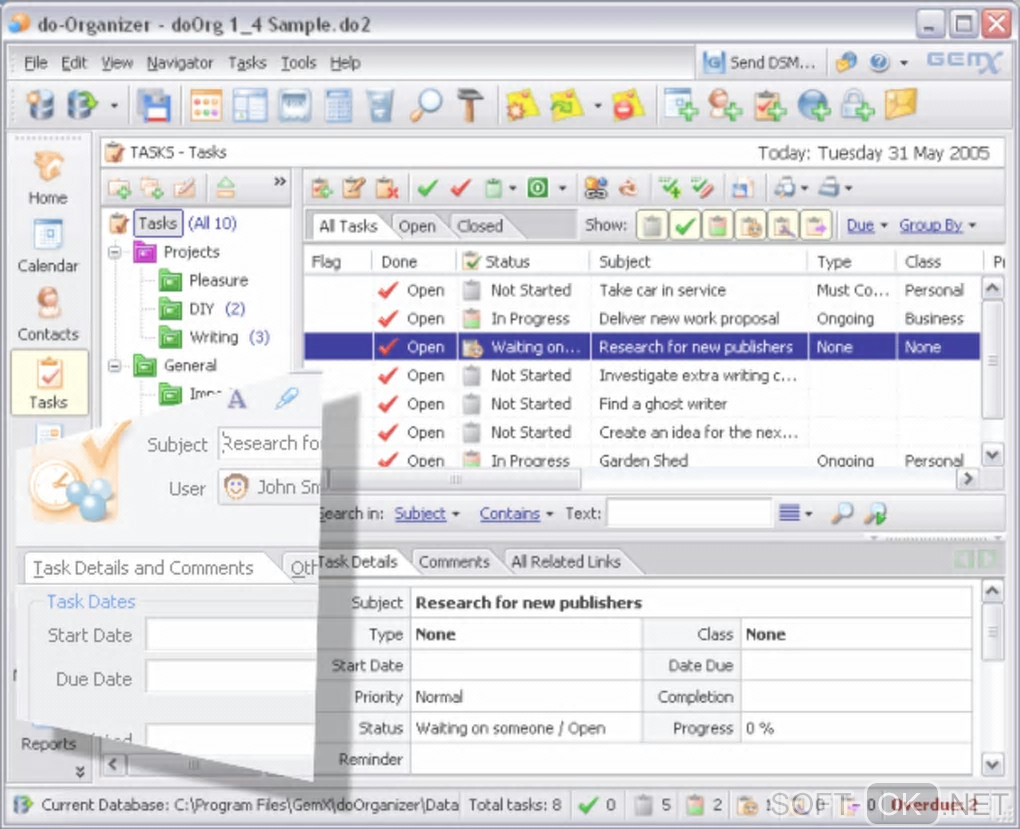This screenshot has width=1020, height=829.
Task: Expand navigator sidebar bottom double chevron
Action: [x=80, y=772]
